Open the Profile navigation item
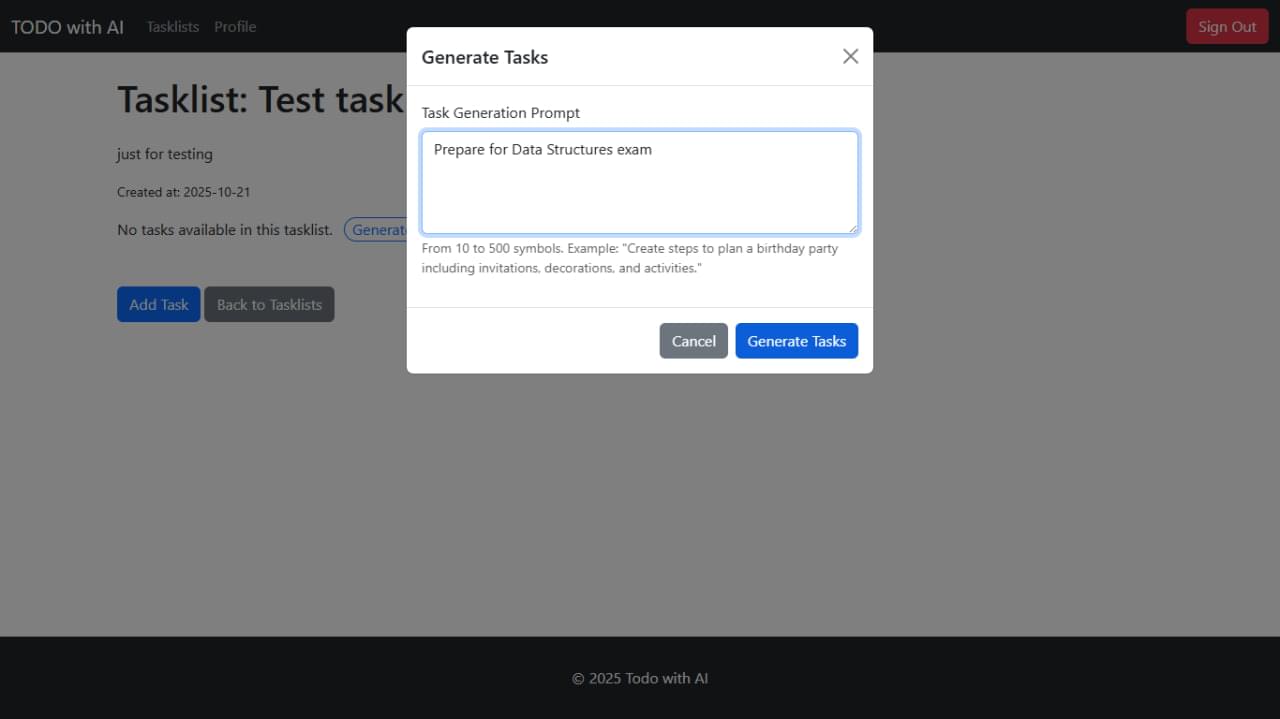 [x=235, y=27]
